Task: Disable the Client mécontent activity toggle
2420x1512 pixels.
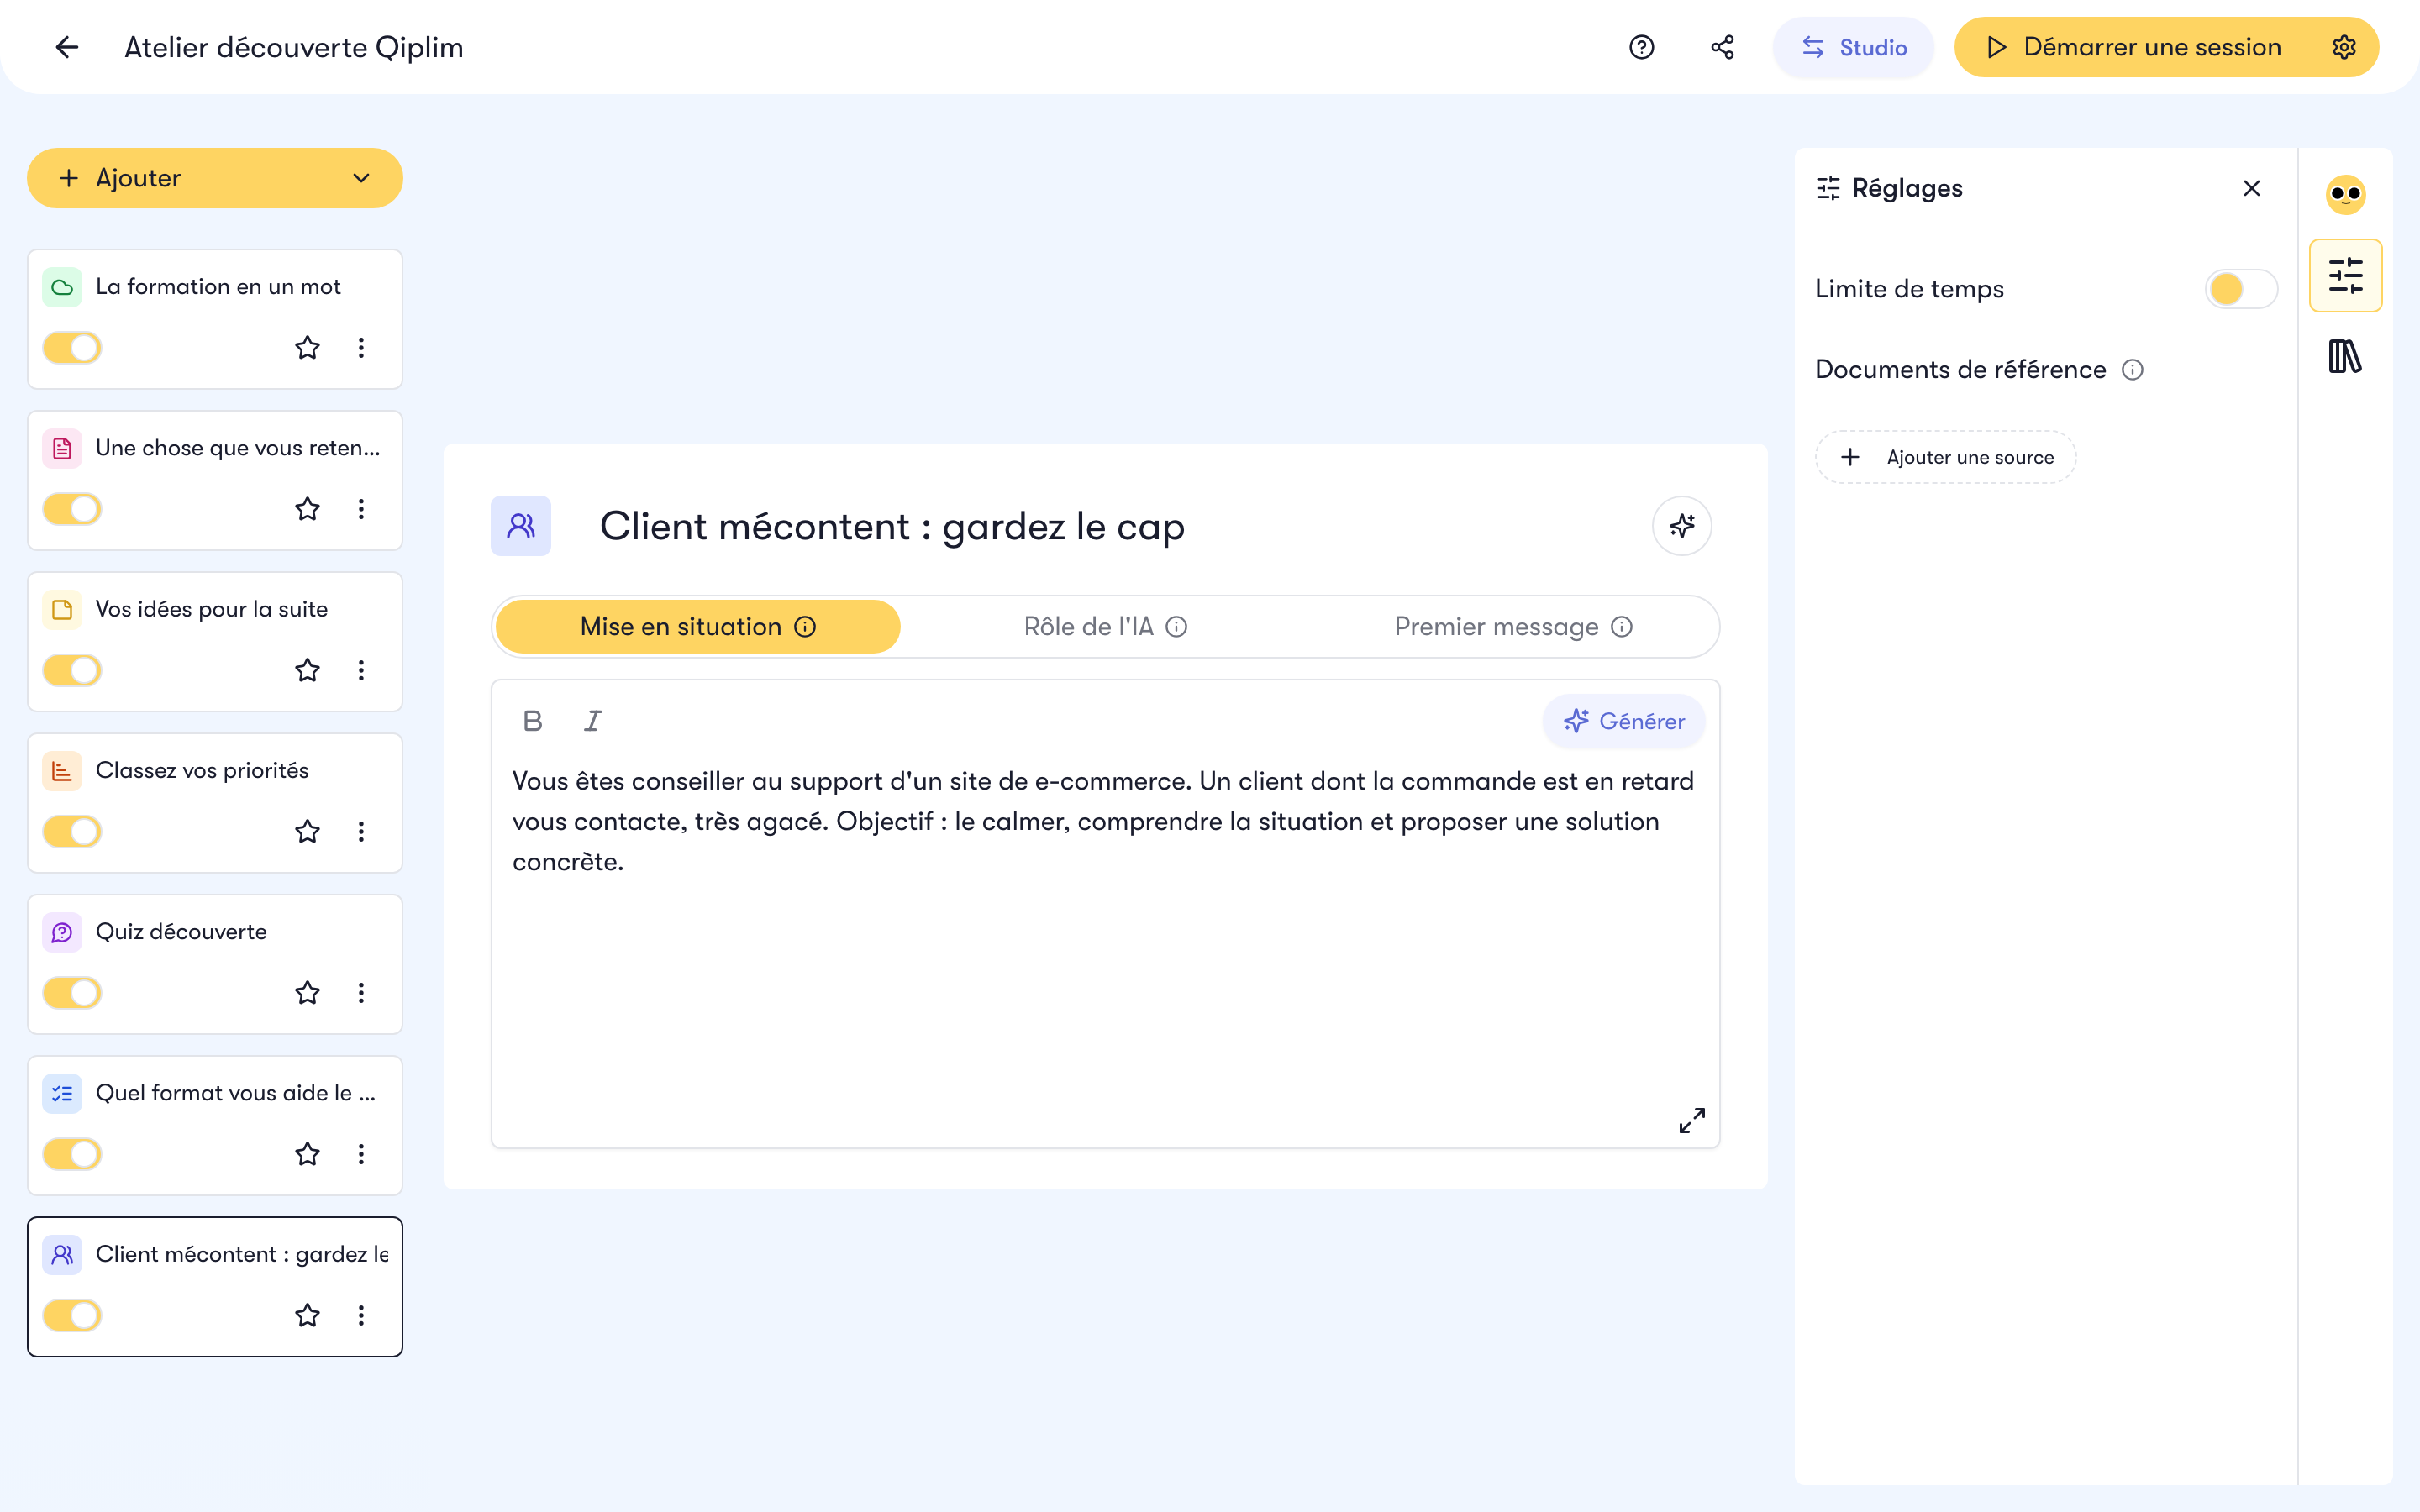Action: [x=72, y=1315]
